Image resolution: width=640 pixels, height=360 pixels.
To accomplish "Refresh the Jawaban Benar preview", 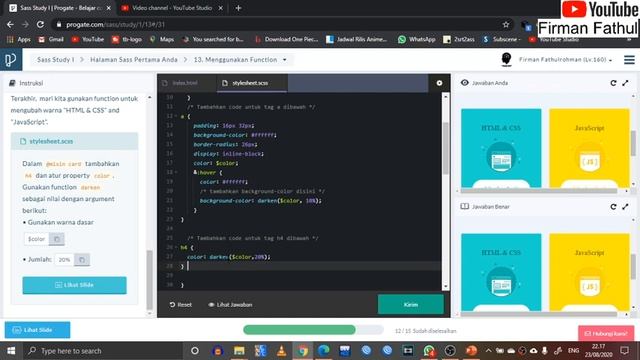I will tap(613, 207).
